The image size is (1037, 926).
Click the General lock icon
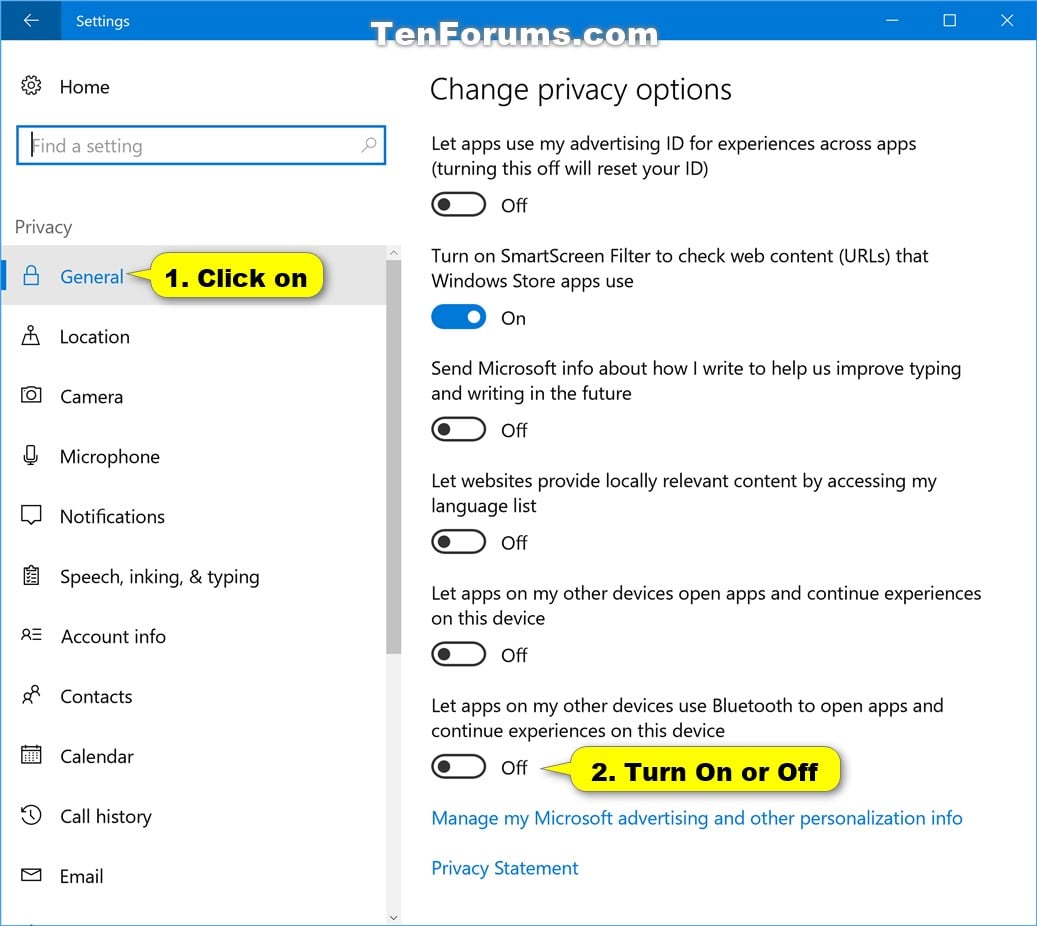point(31,276)
